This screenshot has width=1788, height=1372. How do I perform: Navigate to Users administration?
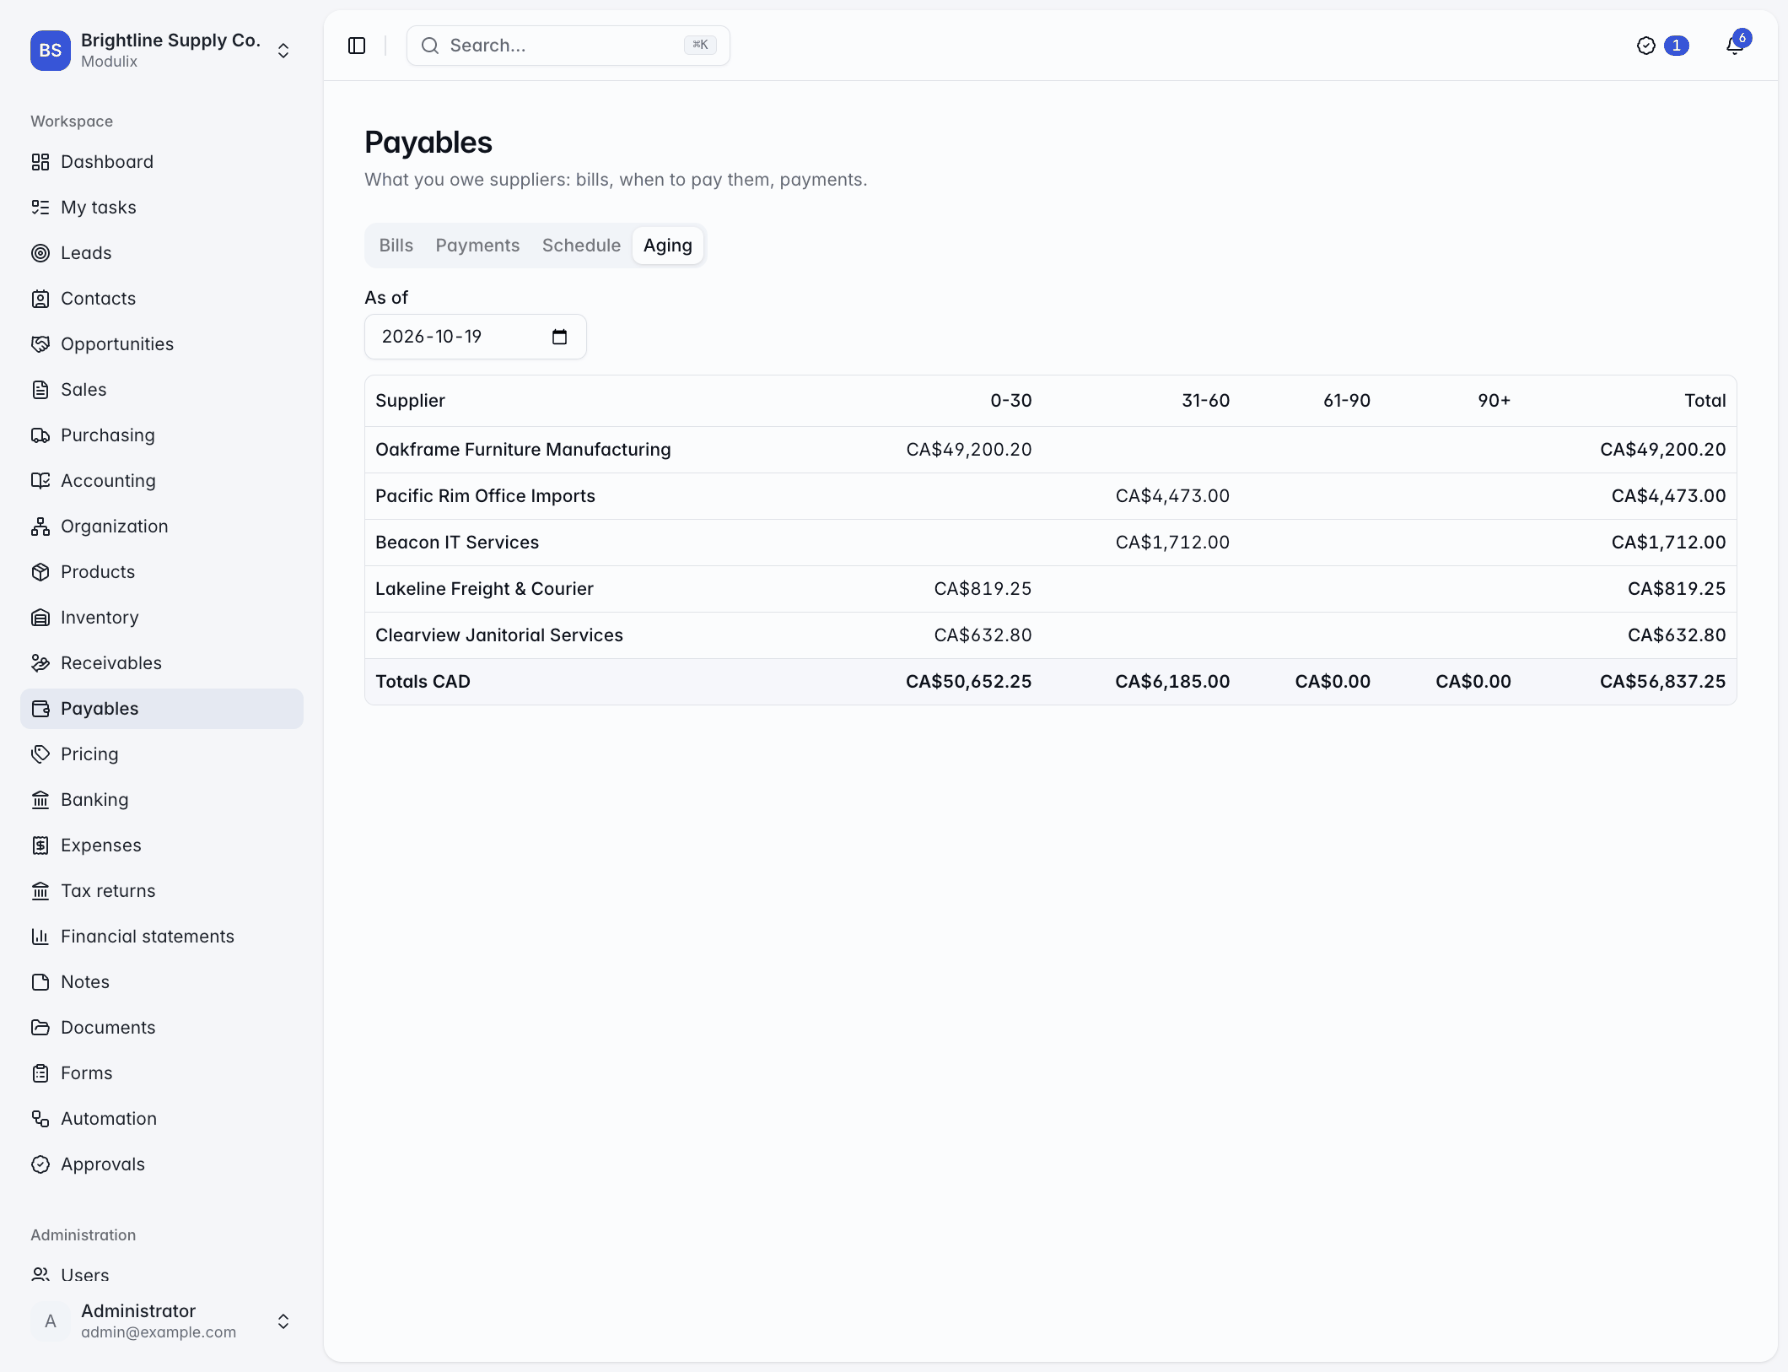pyautogui.click(x=162, y=1275)
